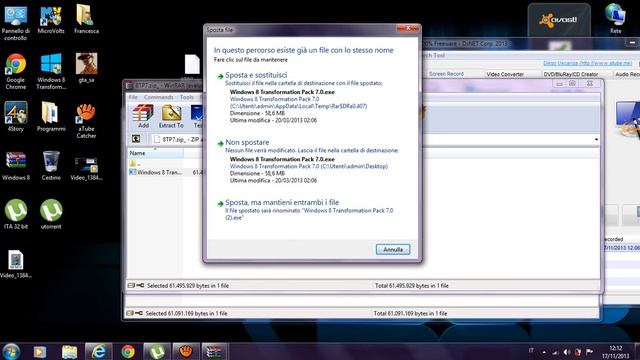Switch to Video Converter tab
Viewport: 640px width, 360px height.
pos(505,74)
